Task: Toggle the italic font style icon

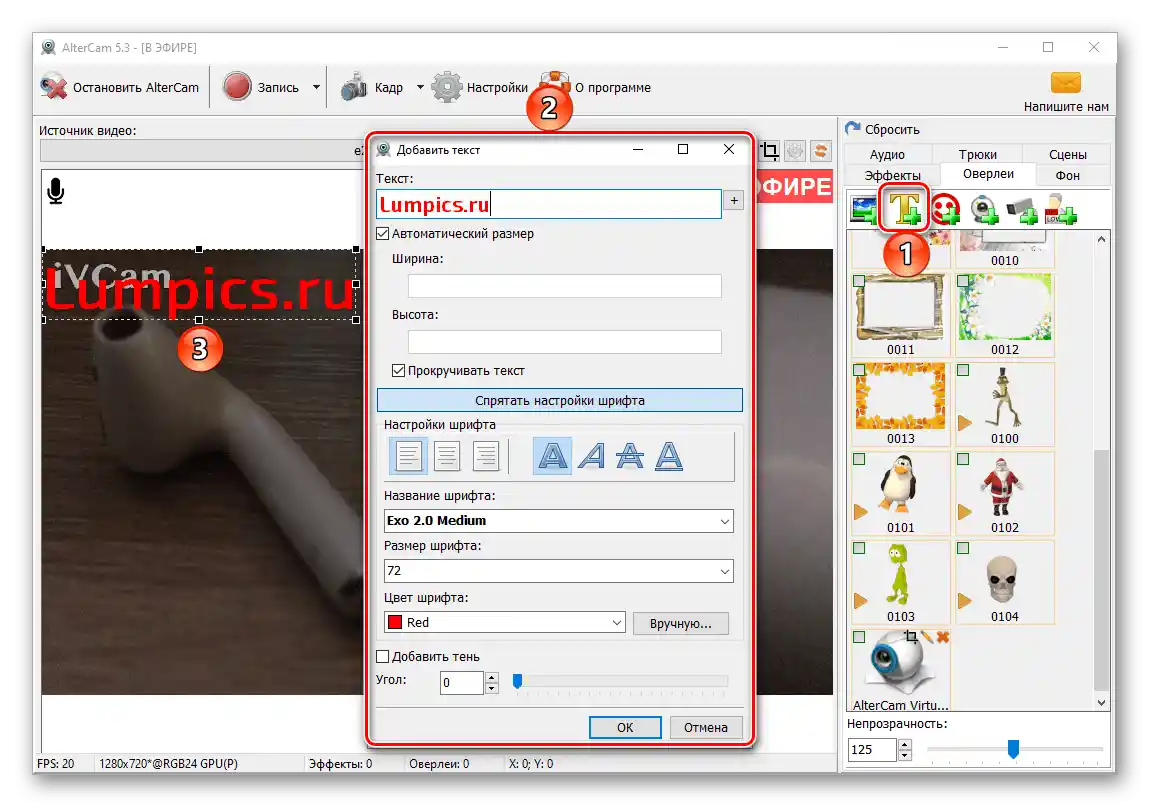Action: click(591, 456)
